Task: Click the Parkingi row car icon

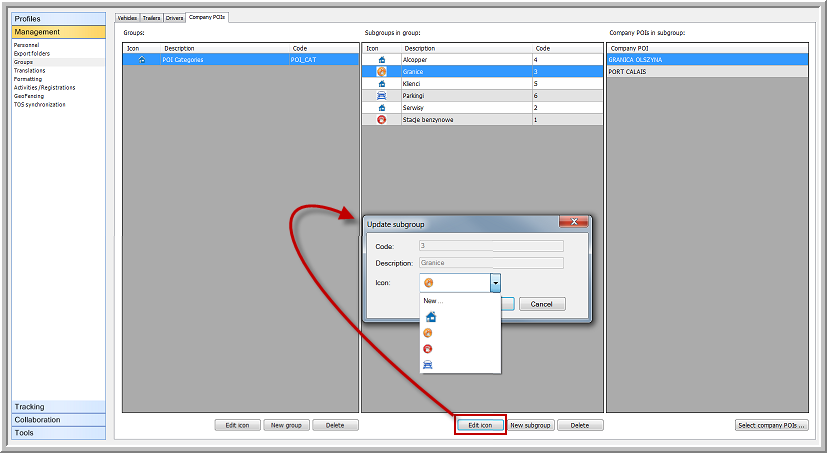Action: [381, 96]
